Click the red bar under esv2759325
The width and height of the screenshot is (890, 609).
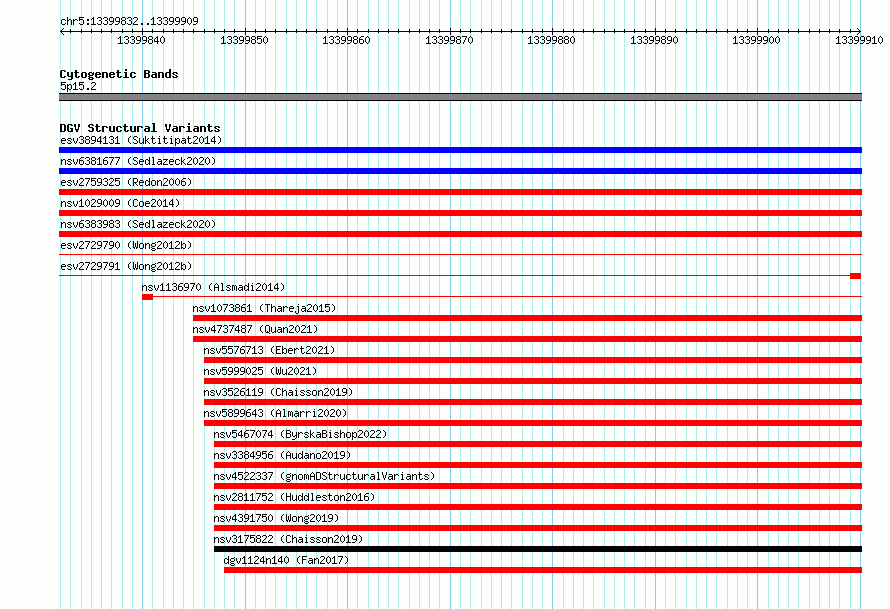[460, 192]
